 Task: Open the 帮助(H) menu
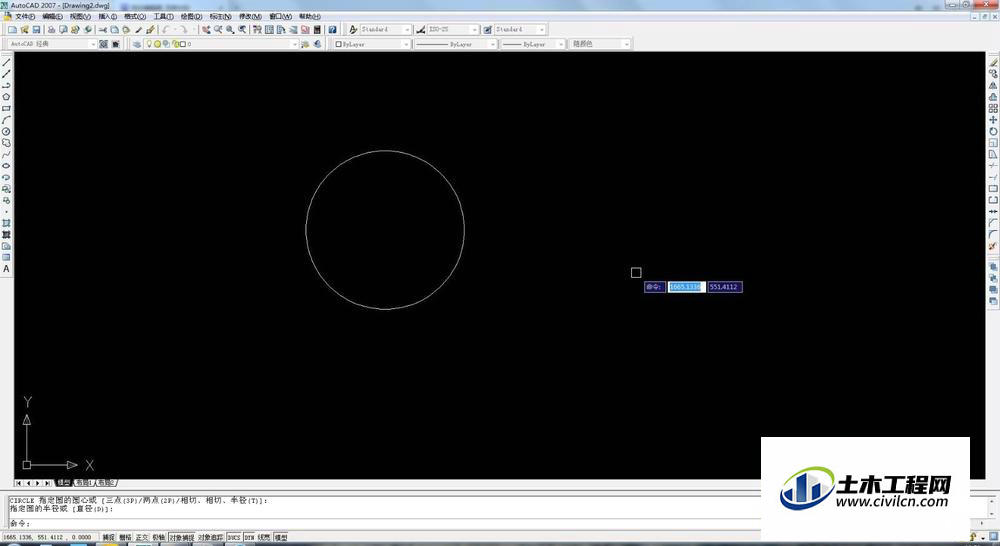pos(309,17)
